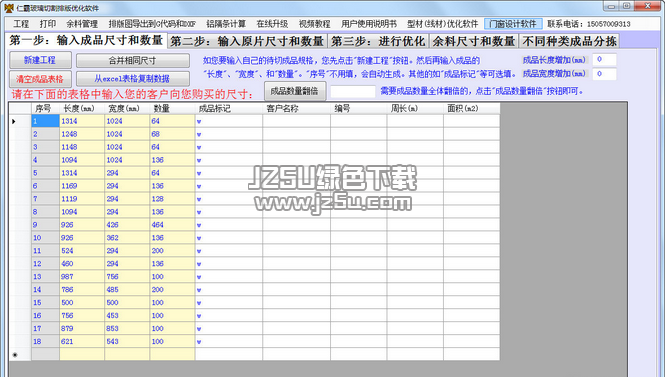The height and width of the screenshot is (377, 666).
Task: Open the 铝隔条计算 menu
Action: click(x=226, y=24)
